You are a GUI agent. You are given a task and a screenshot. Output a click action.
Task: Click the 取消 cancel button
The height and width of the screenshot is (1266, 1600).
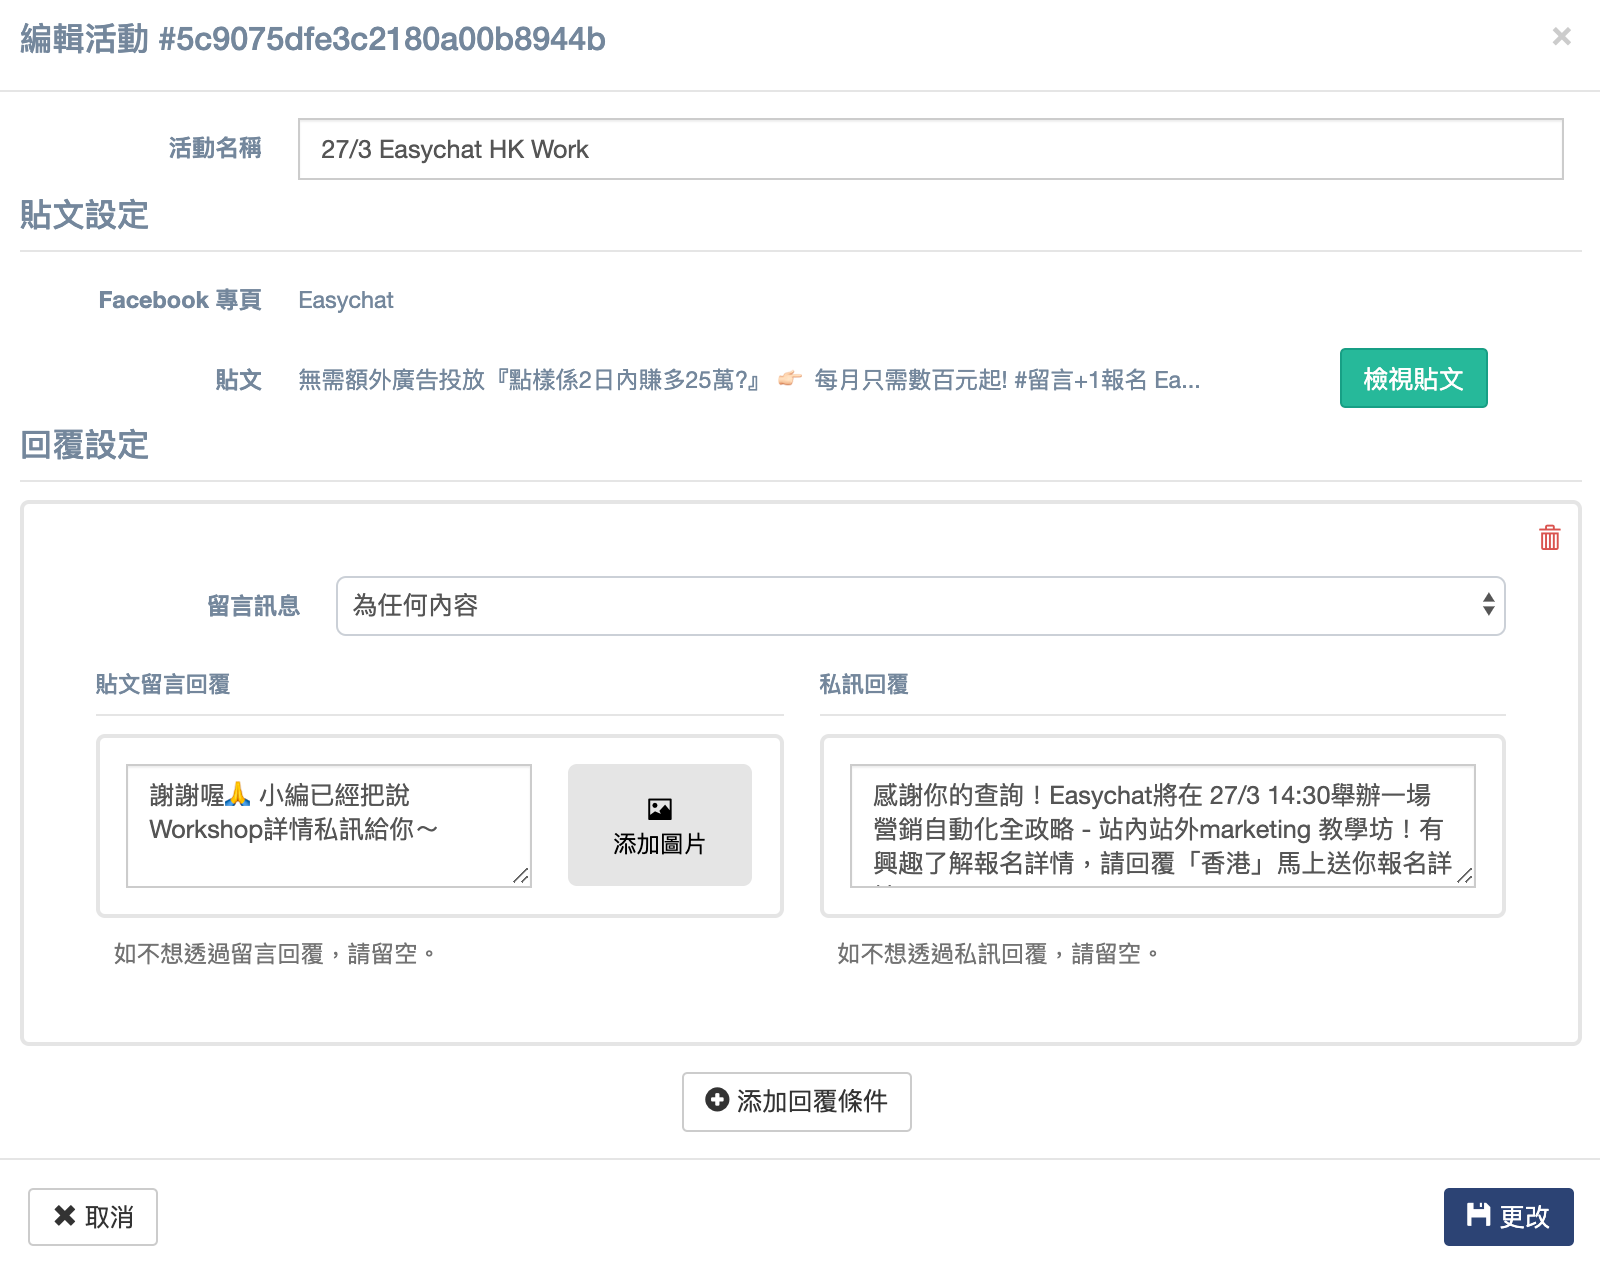coord(93,1217)
